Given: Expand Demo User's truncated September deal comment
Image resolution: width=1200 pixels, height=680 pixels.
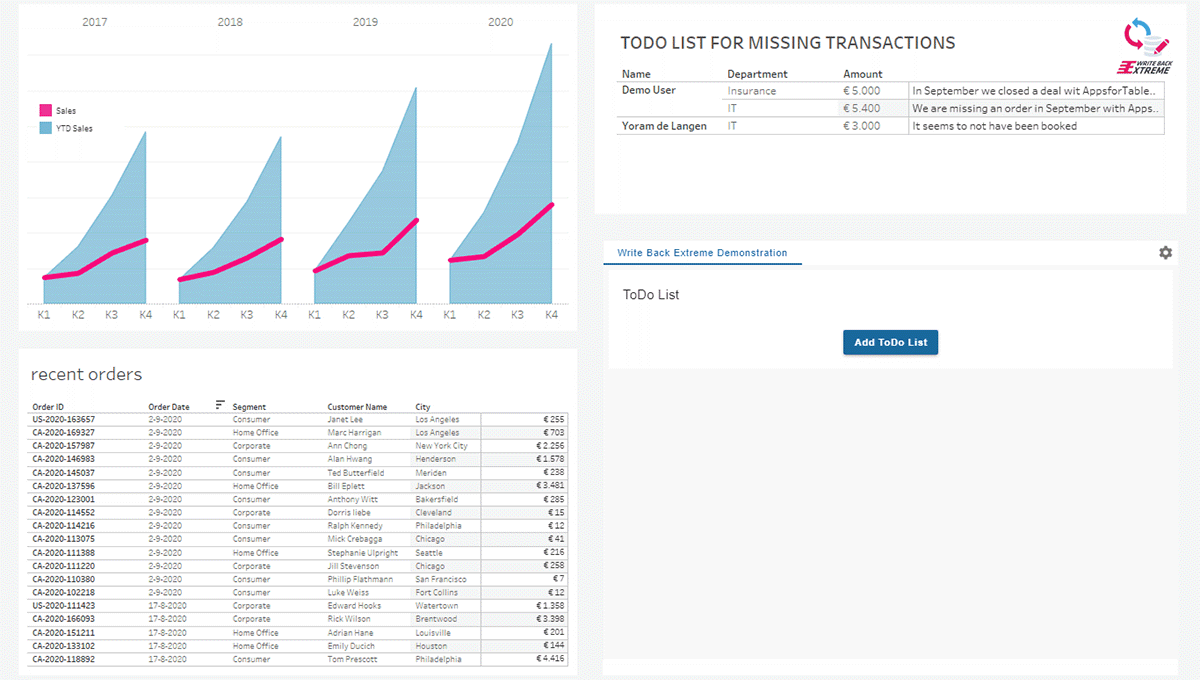Looking at the screenshot, I should click(1037, 90).
